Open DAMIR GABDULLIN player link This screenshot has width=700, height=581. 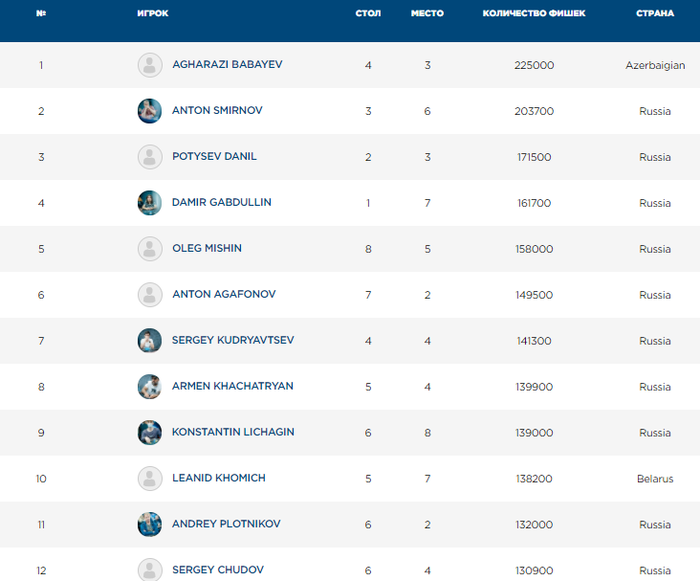point(221,203)
